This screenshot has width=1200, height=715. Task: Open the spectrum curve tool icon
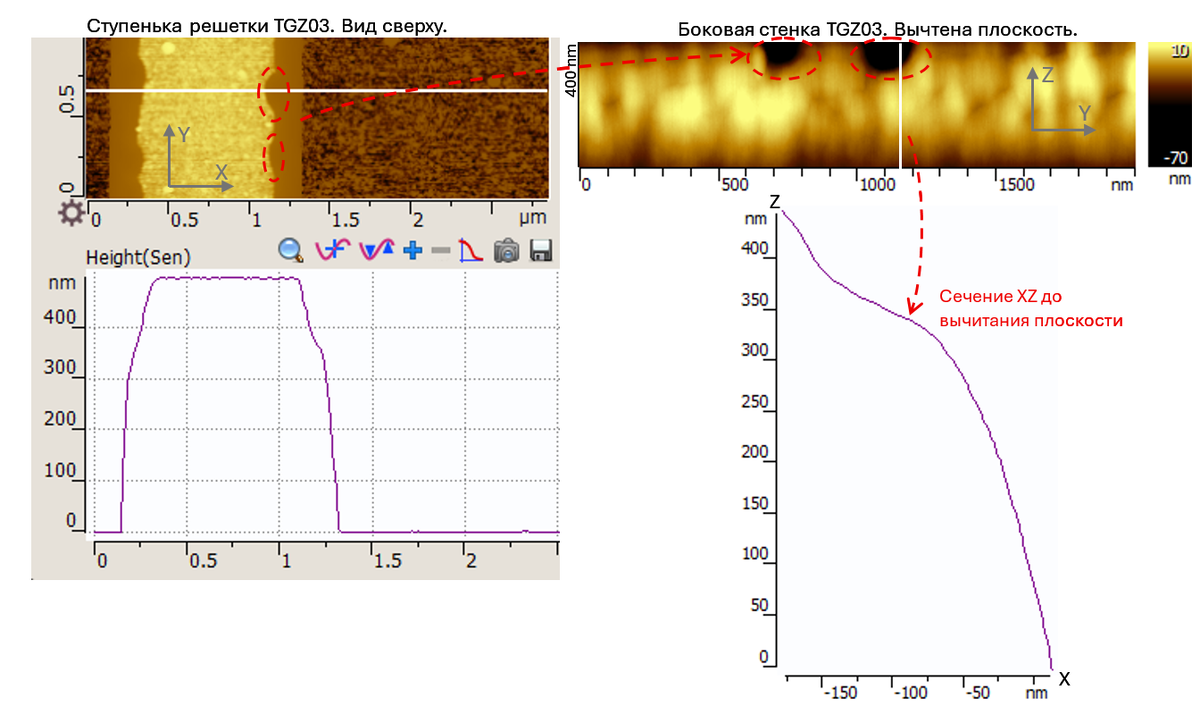click(x=471, y=250)
